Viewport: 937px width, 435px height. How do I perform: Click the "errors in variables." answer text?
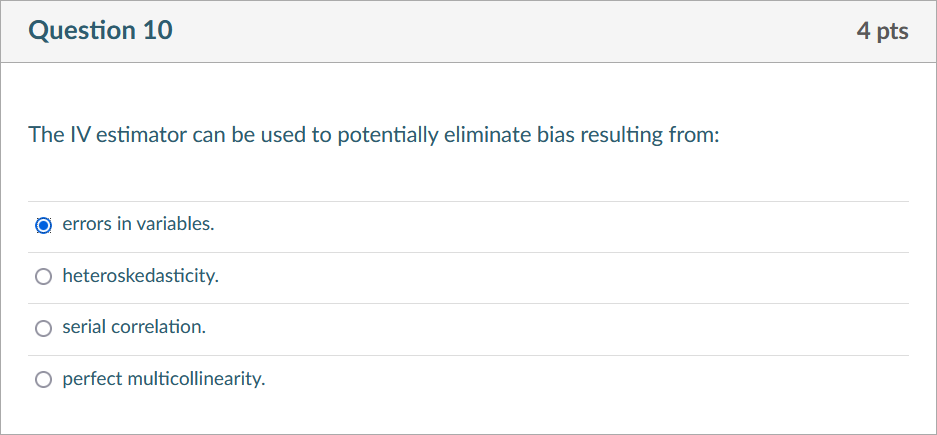[x=138, y=224]
